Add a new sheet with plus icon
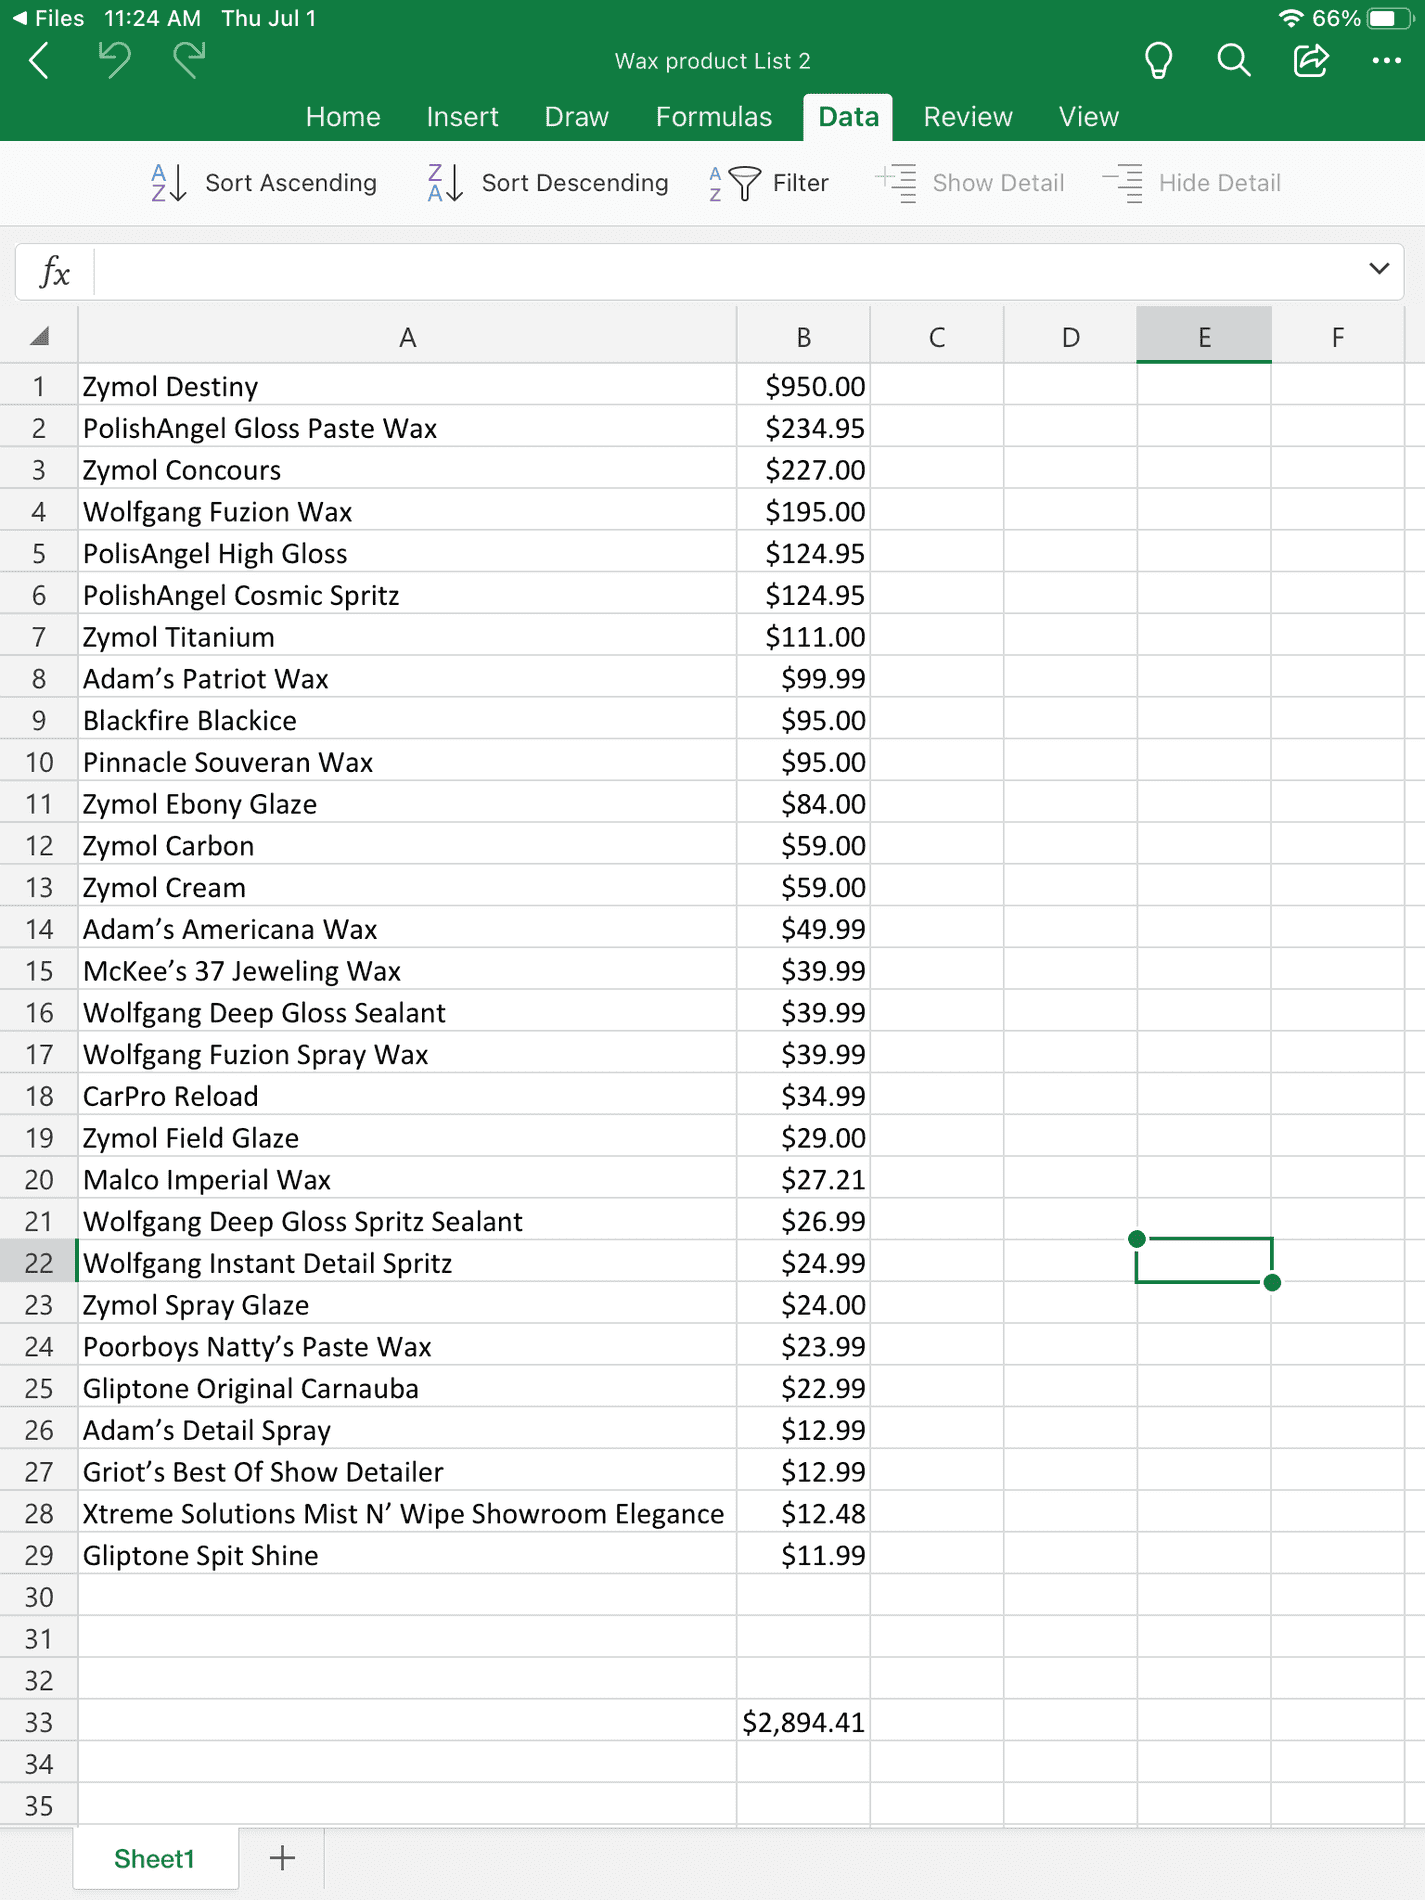1425x1900 pixels. point(283,1858)
